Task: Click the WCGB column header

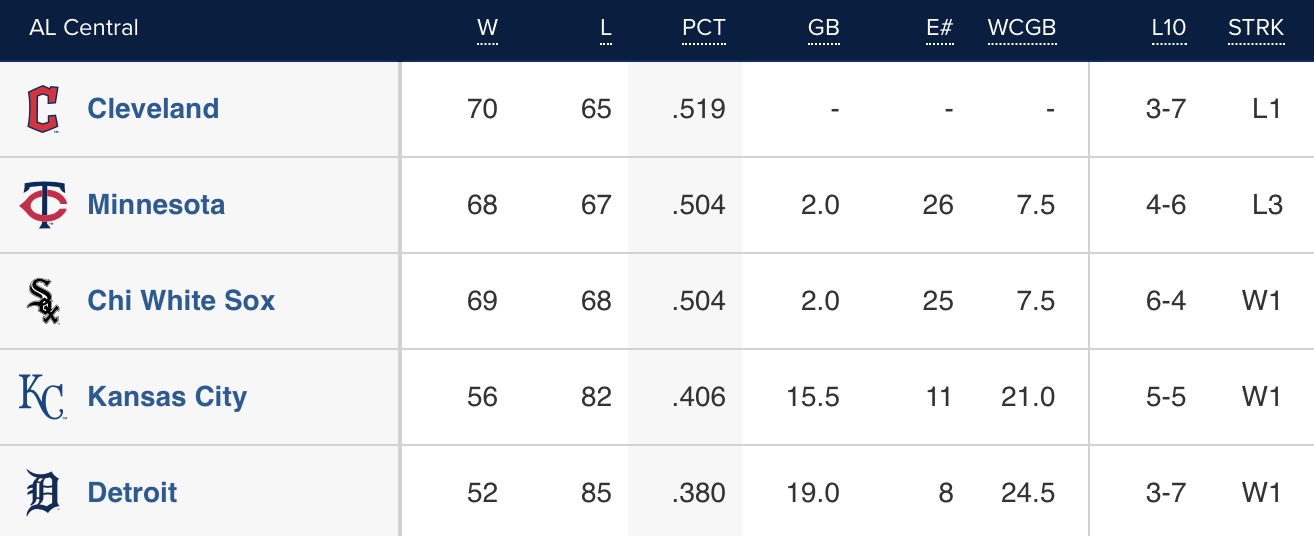Action: pyautogui.click(x=1021, y=28)
